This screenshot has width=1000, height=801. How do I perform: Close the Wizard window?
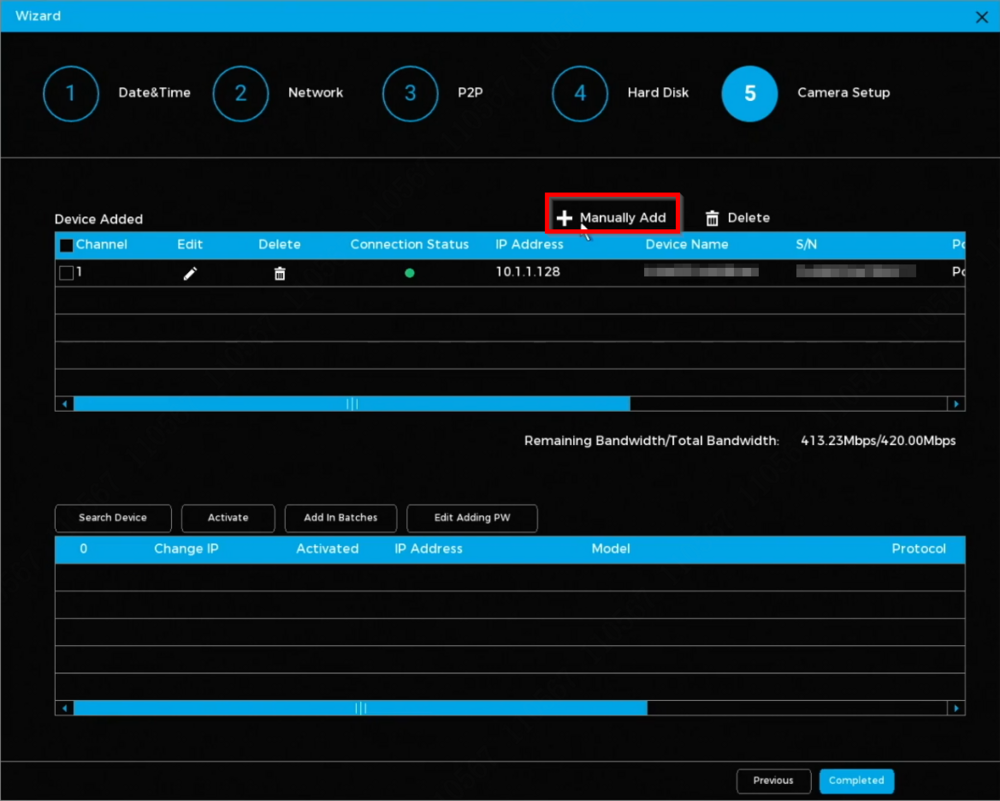point(982,16)
